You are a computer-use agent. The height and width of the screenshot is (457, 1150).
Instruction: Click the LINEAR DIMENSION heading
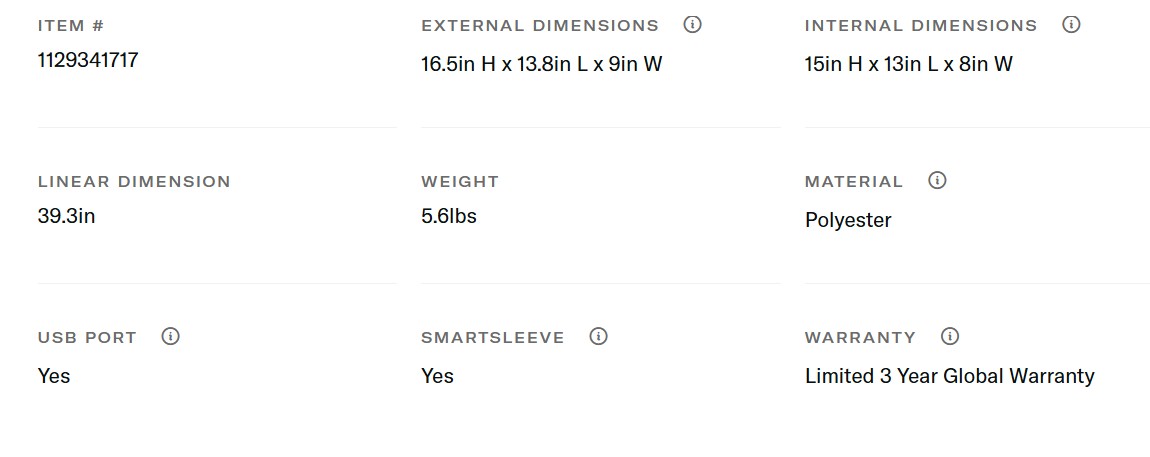click(x=134, y=182)
